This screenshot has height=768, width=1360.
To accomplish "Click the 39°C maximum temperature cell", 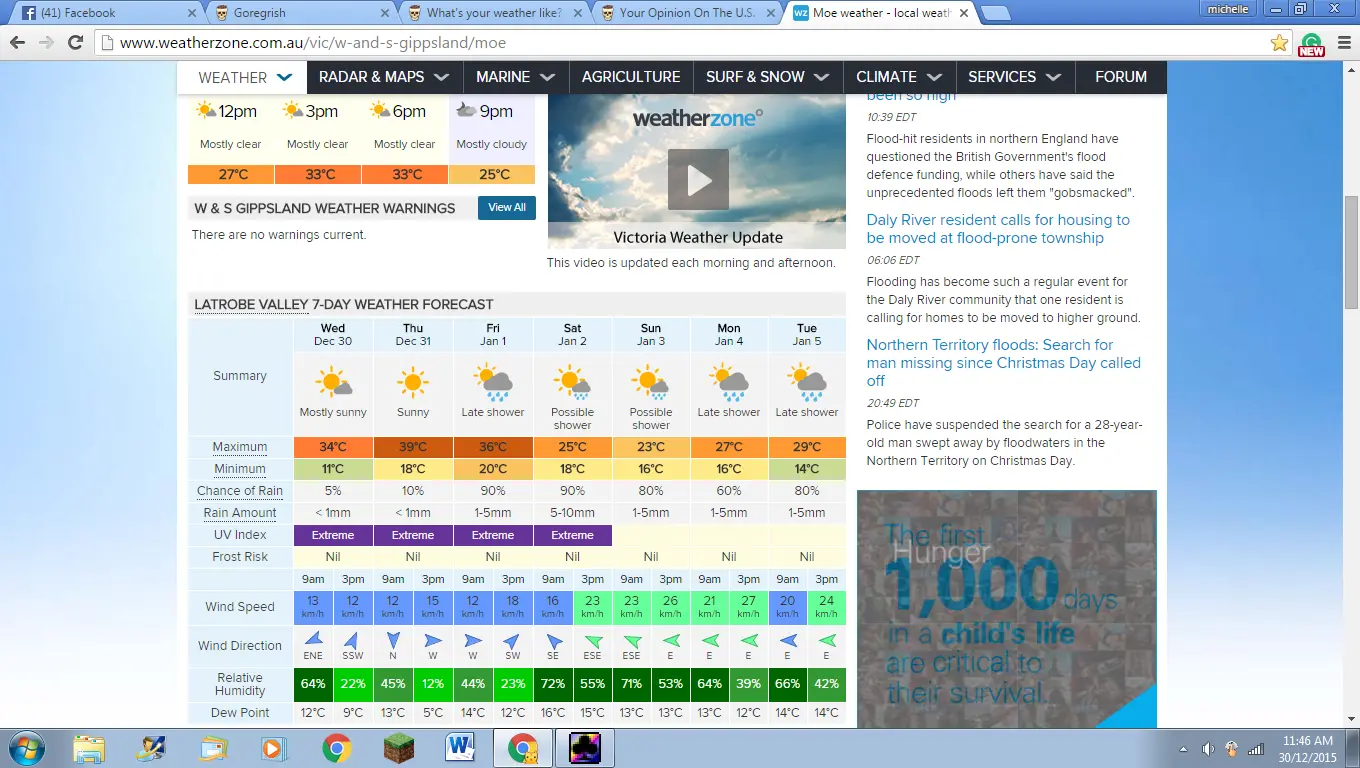I will 413,447.
